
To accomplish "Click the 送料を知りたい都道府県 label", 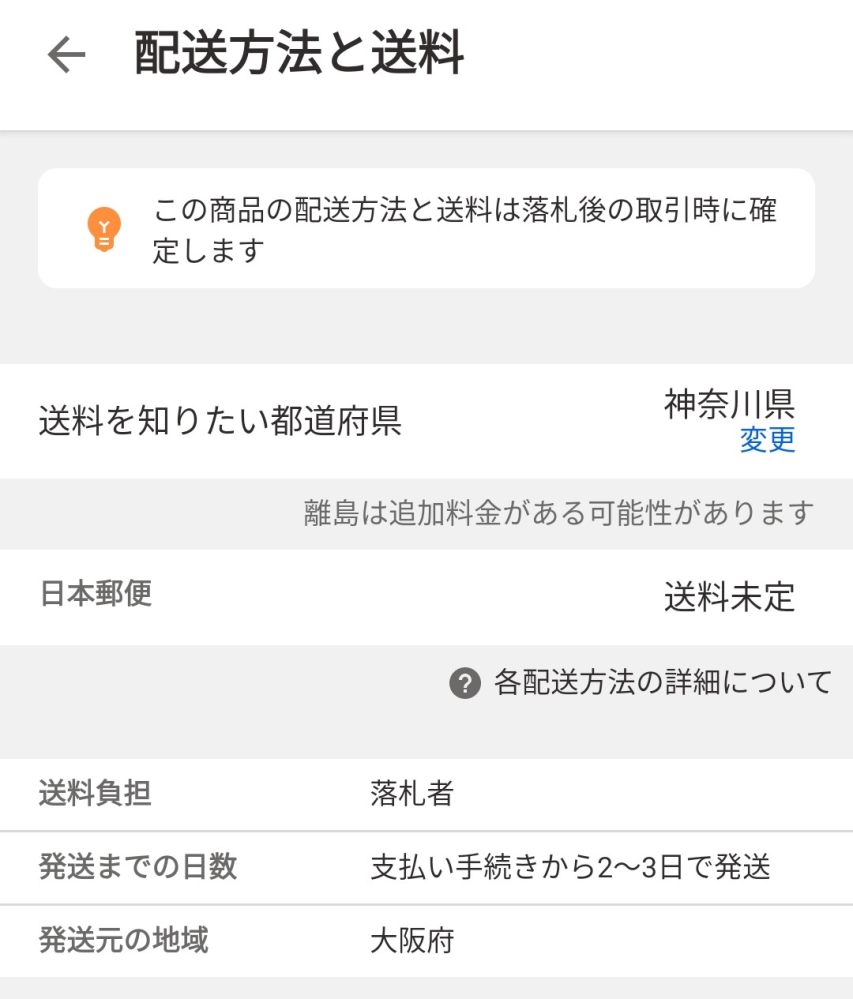I will pos(220,422).
